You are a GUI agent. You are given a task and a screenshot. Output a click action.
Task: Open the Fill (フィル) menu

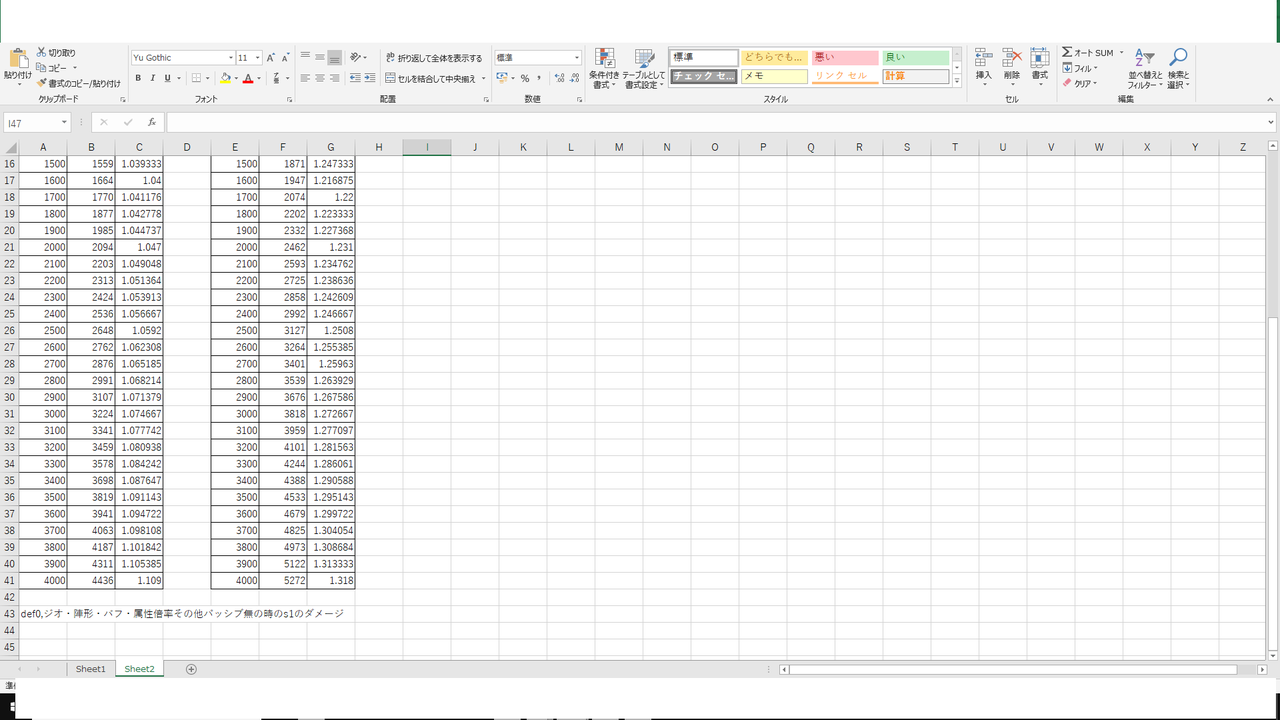click(1080, 68)
